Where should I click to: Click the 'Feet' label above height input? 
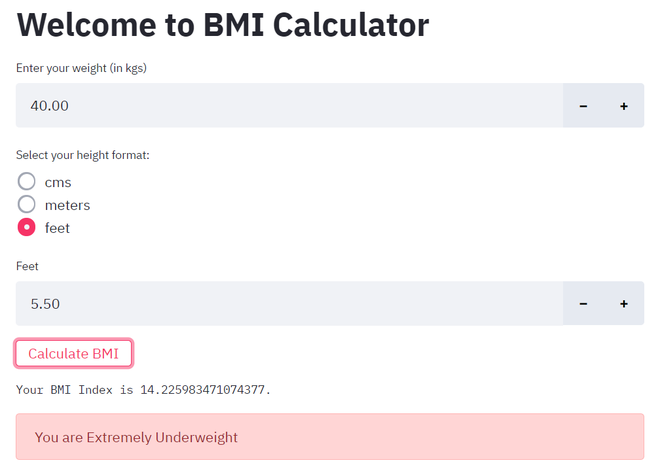tap(27, 266)
